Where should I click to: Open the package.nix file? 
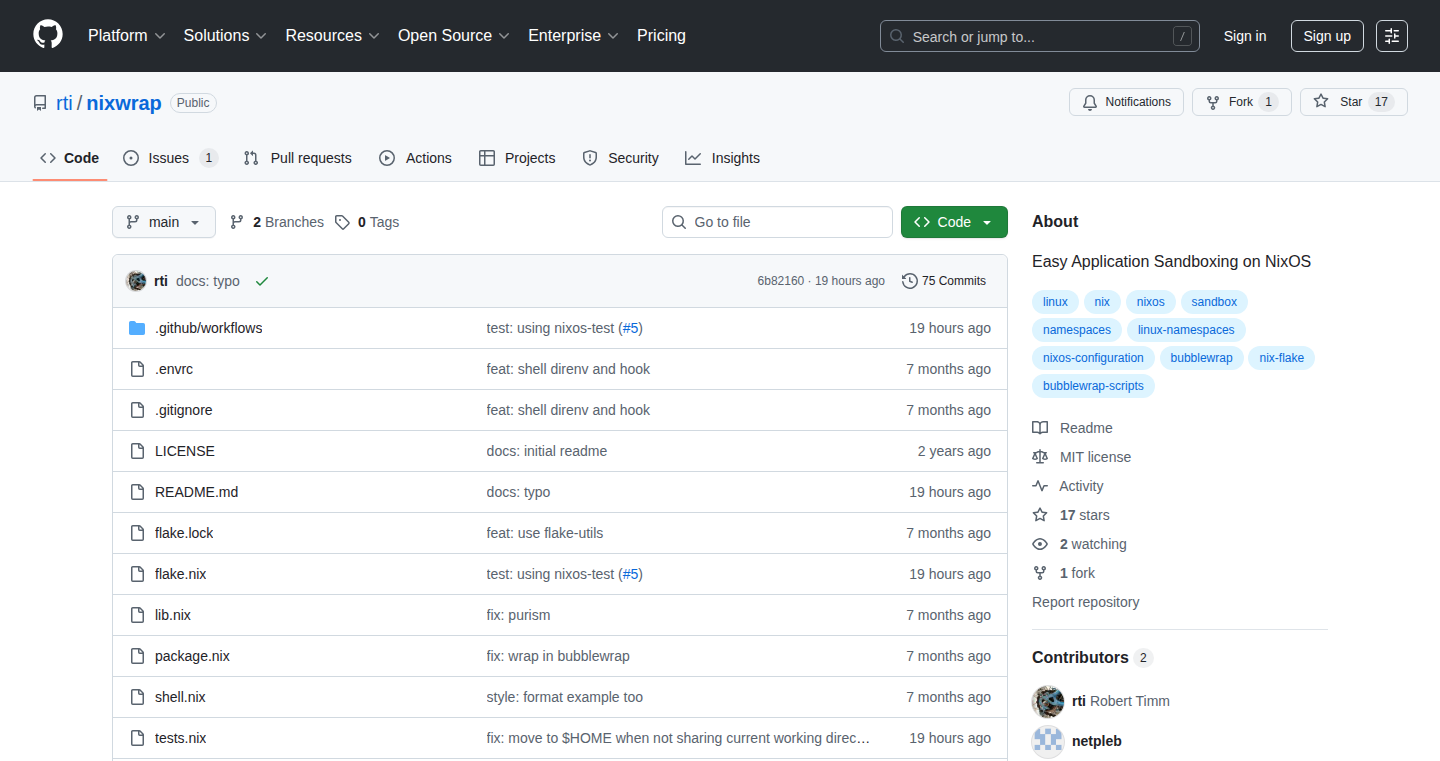point(192,656)
